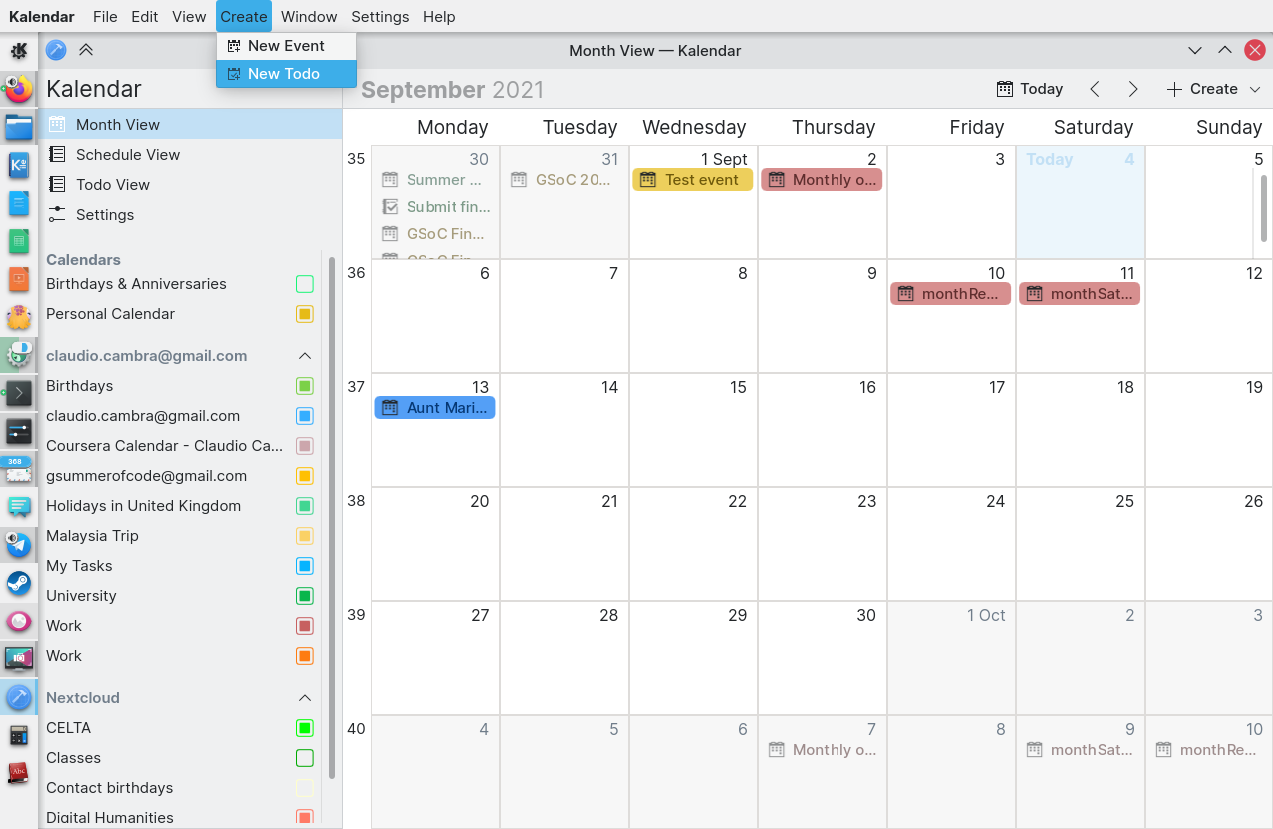This screenshot has height=829, width=1273.
Task: Open Firefox from the dock
Action: (x=19, y=90)
